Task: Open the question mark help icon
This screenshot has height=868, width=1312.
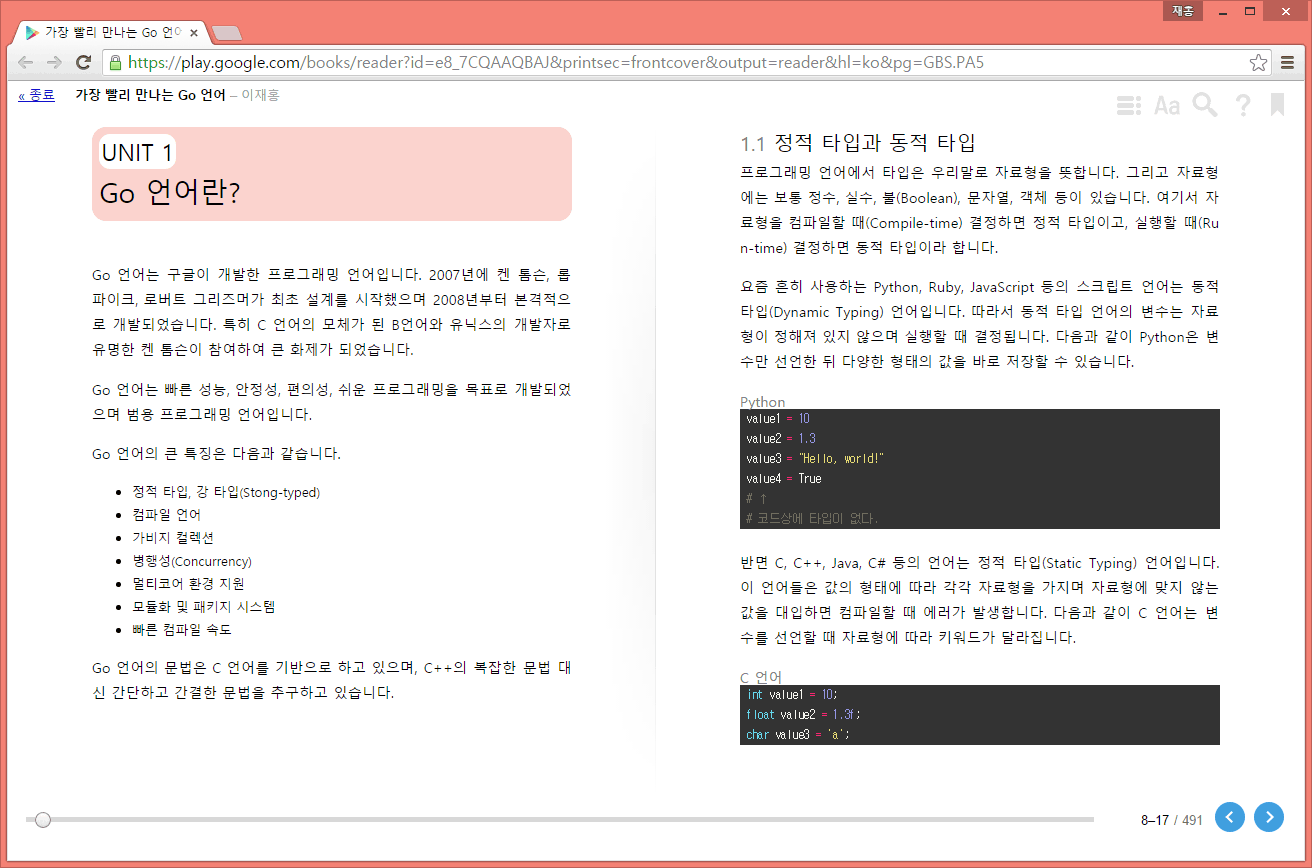Action: pyautogui.click(x=1242, y=105)
